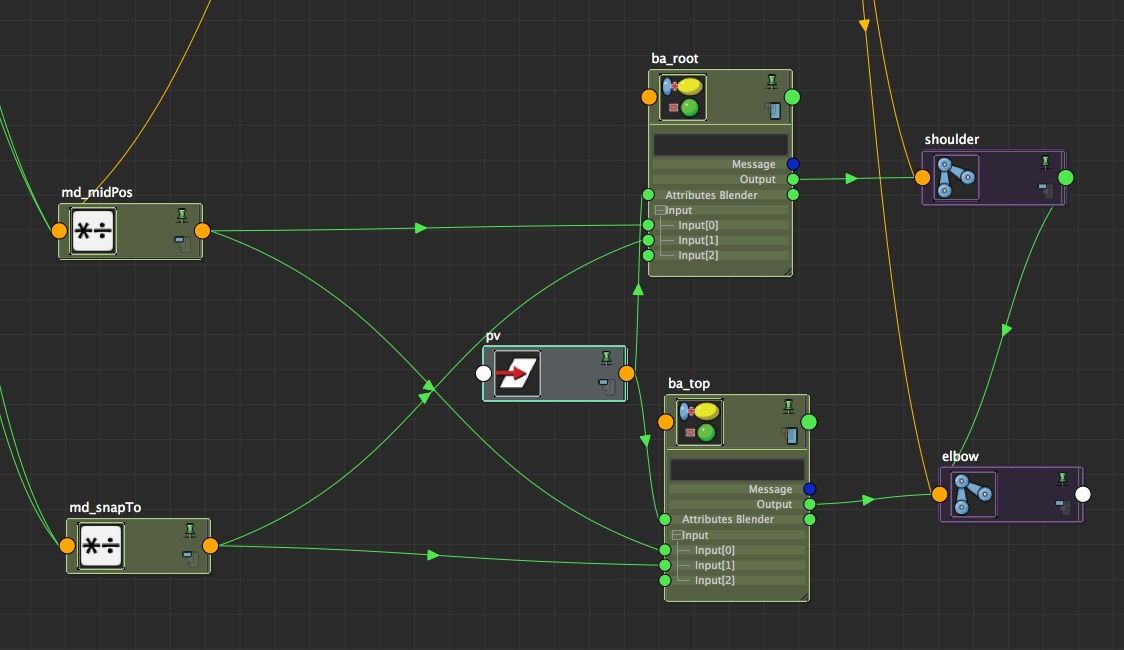Click the attribute filter field in ba_root
Image resolution: width=1124 pixels, height=650 pixels.
coord(720,144)
